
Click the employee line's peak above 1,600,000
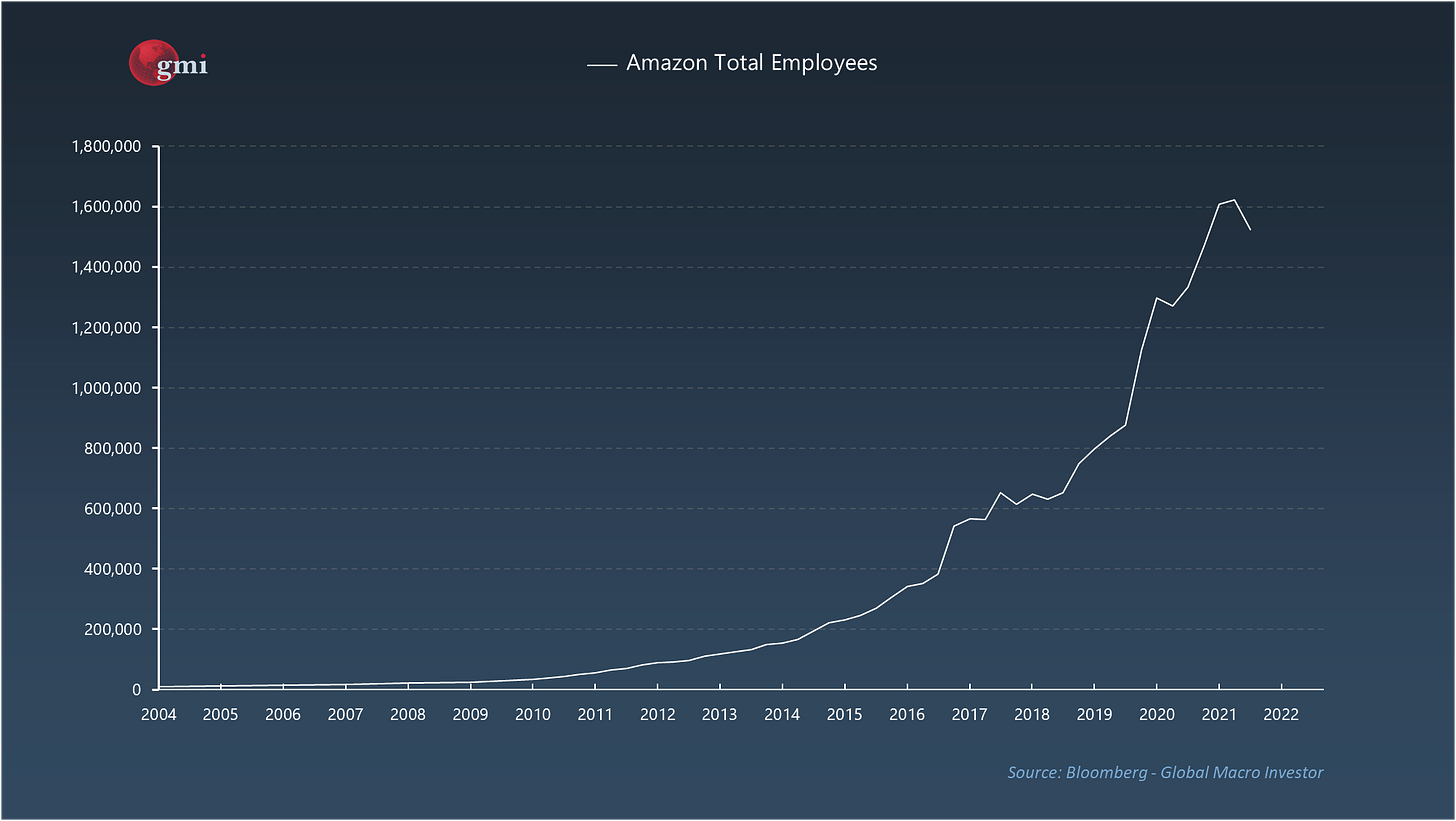[x=1235, y=200]
